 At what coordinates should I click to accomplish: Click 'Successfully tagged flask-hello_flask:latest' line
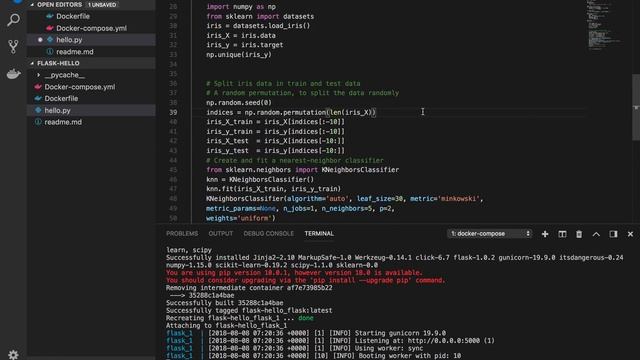pos(249,311)
